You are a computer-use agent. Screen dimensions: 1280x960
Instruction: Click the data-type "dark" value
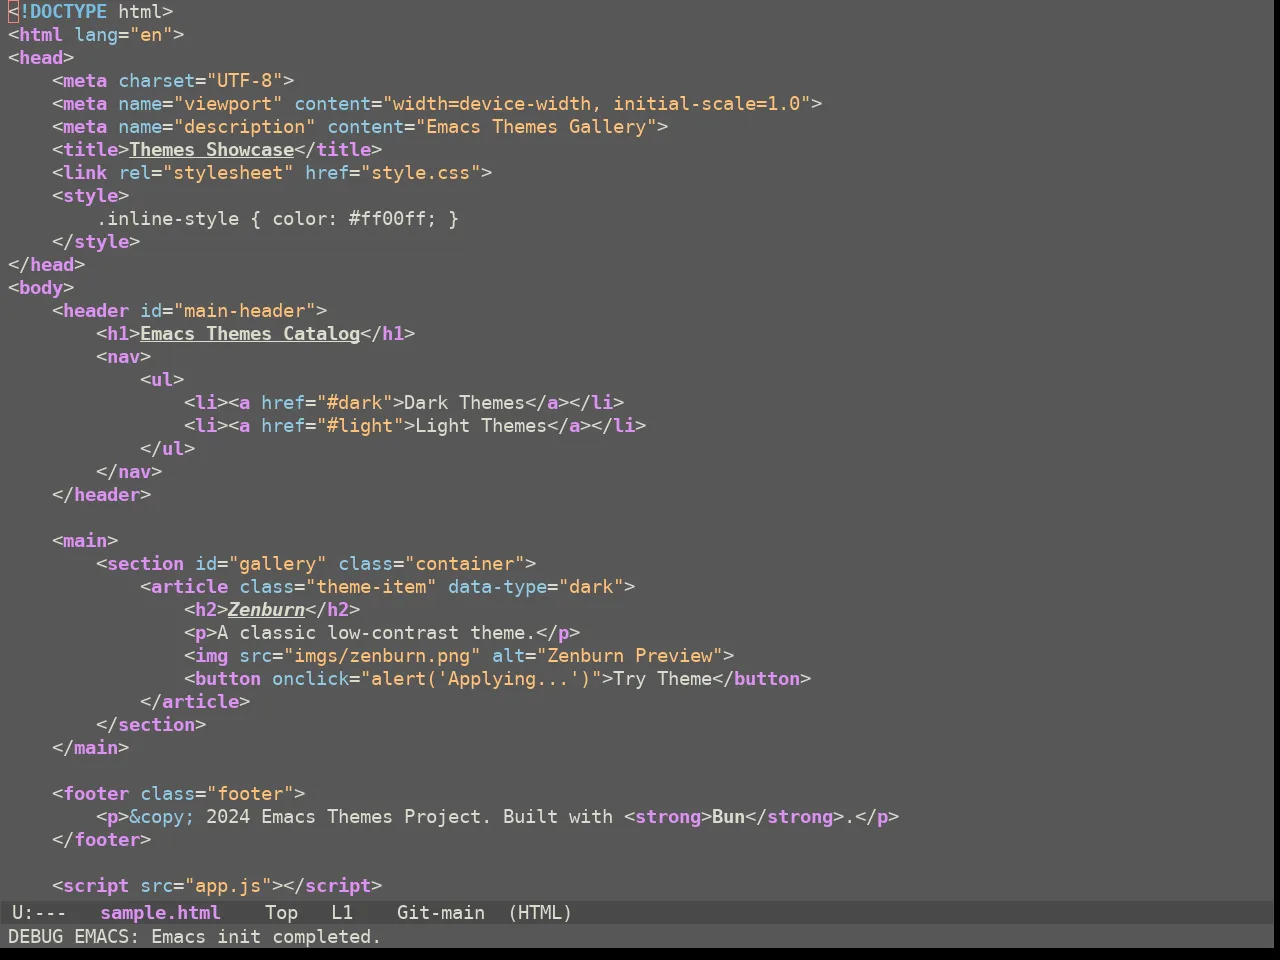tap(592, 587)
